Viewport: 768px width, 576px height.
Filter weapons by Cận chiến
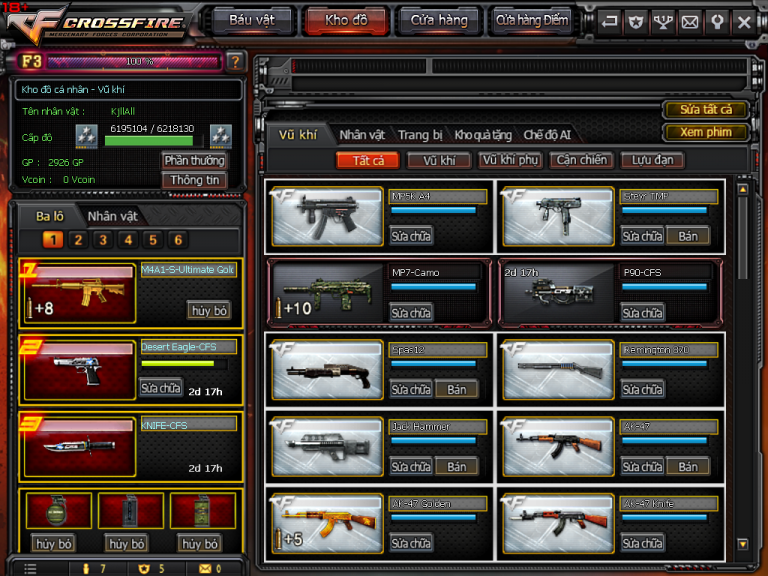[x=581, y=160]
